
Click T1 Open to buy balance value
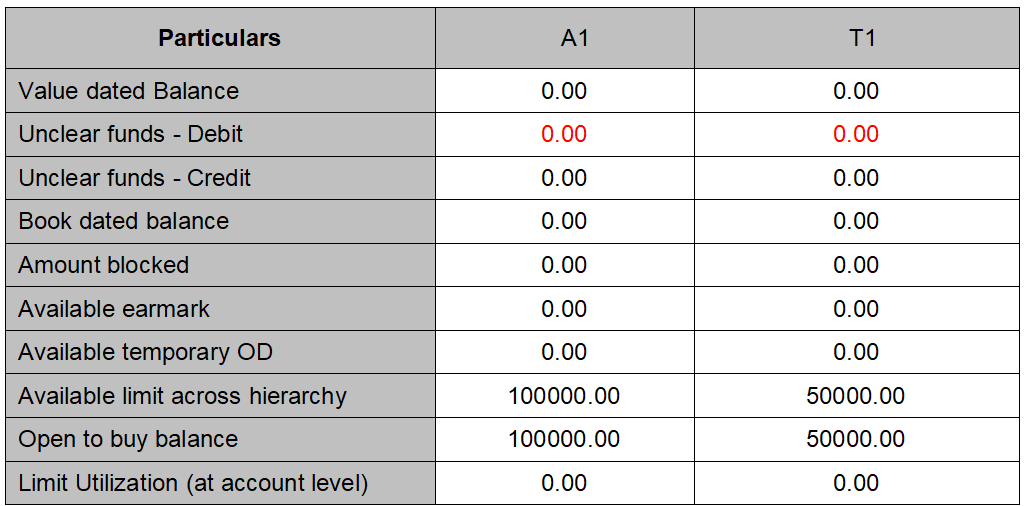(x=856, y=439)
